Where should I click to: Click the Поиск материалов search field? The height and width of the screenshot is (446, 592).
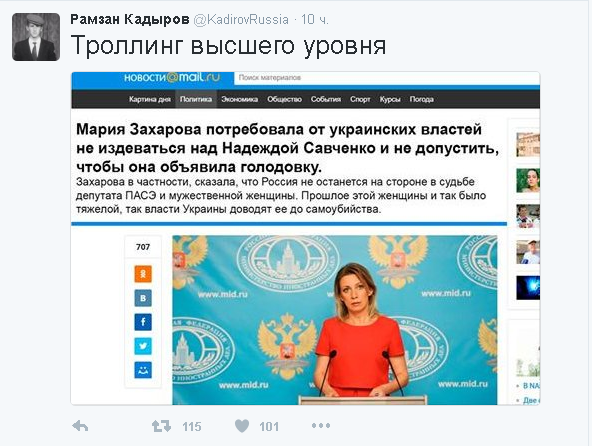click(x=387, y=78)
